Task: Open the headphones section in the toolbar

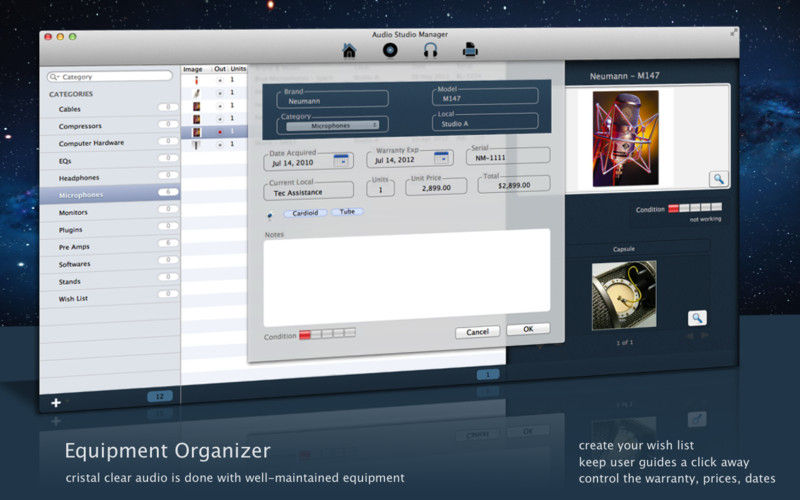Action: (x=431, y=51)
